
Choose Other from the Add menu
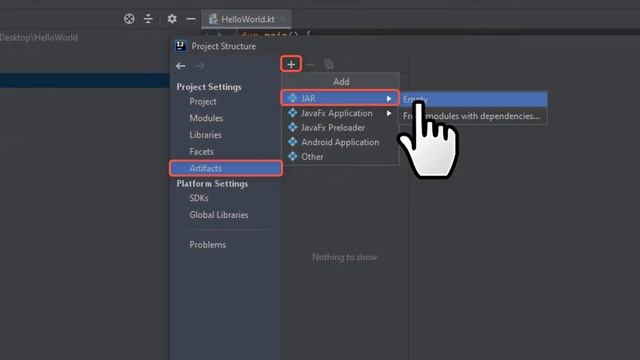pos(340,157)
